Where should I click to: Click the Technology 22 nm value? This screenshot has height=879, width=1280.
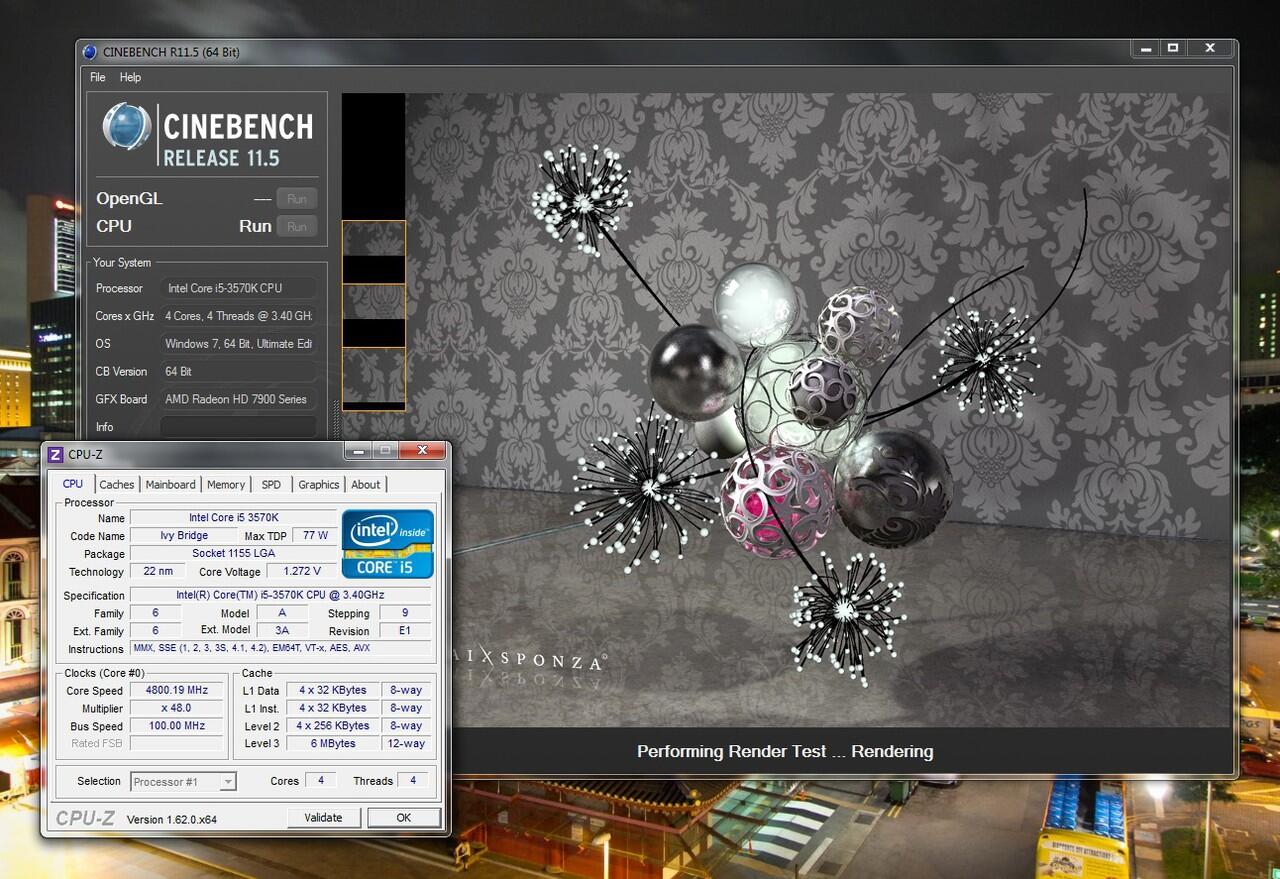click(x=158, y=572)
